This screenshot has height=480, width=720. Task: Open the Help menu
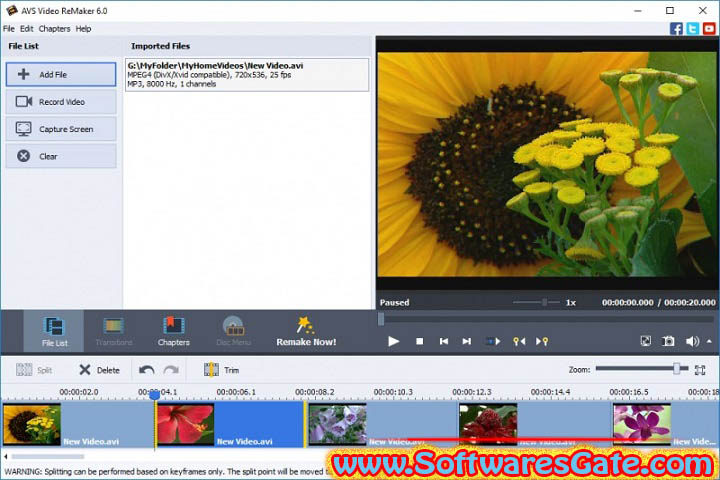pyautogui.click(x=83, y=28)
